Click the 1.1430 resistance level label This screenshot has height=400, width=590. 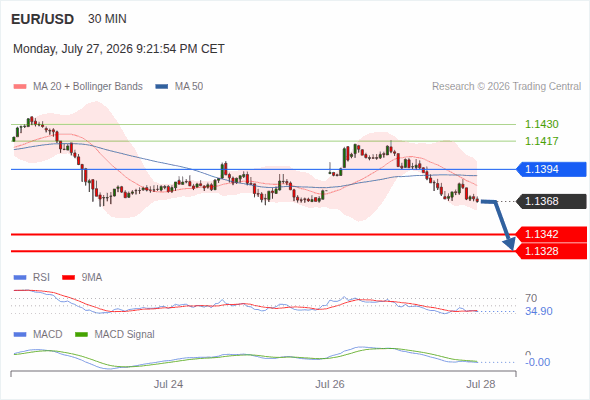(541, 124)
